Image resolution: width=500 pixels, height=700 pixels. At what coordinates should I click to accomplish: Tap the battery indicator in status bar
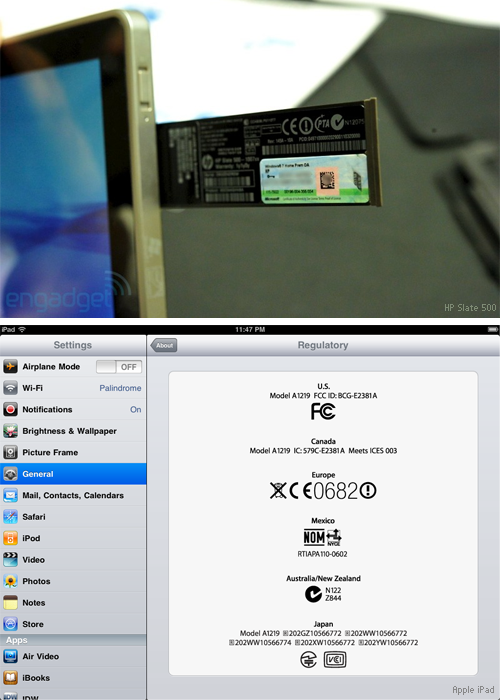click(492, 329)
